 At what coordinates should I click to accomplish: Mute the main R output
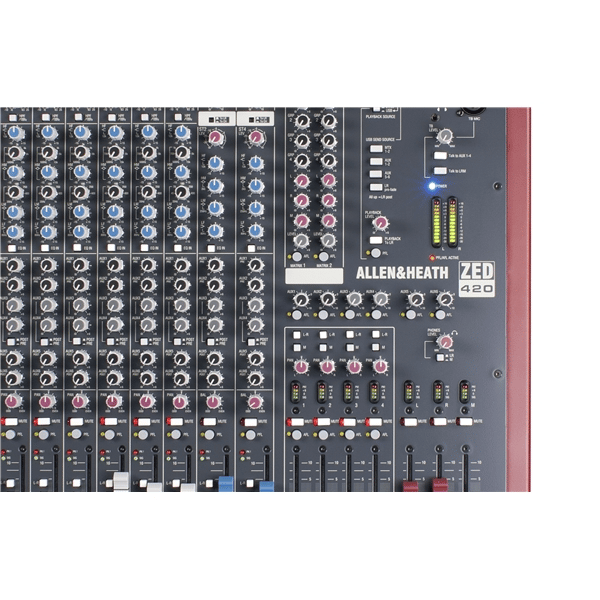coord(439,422)
